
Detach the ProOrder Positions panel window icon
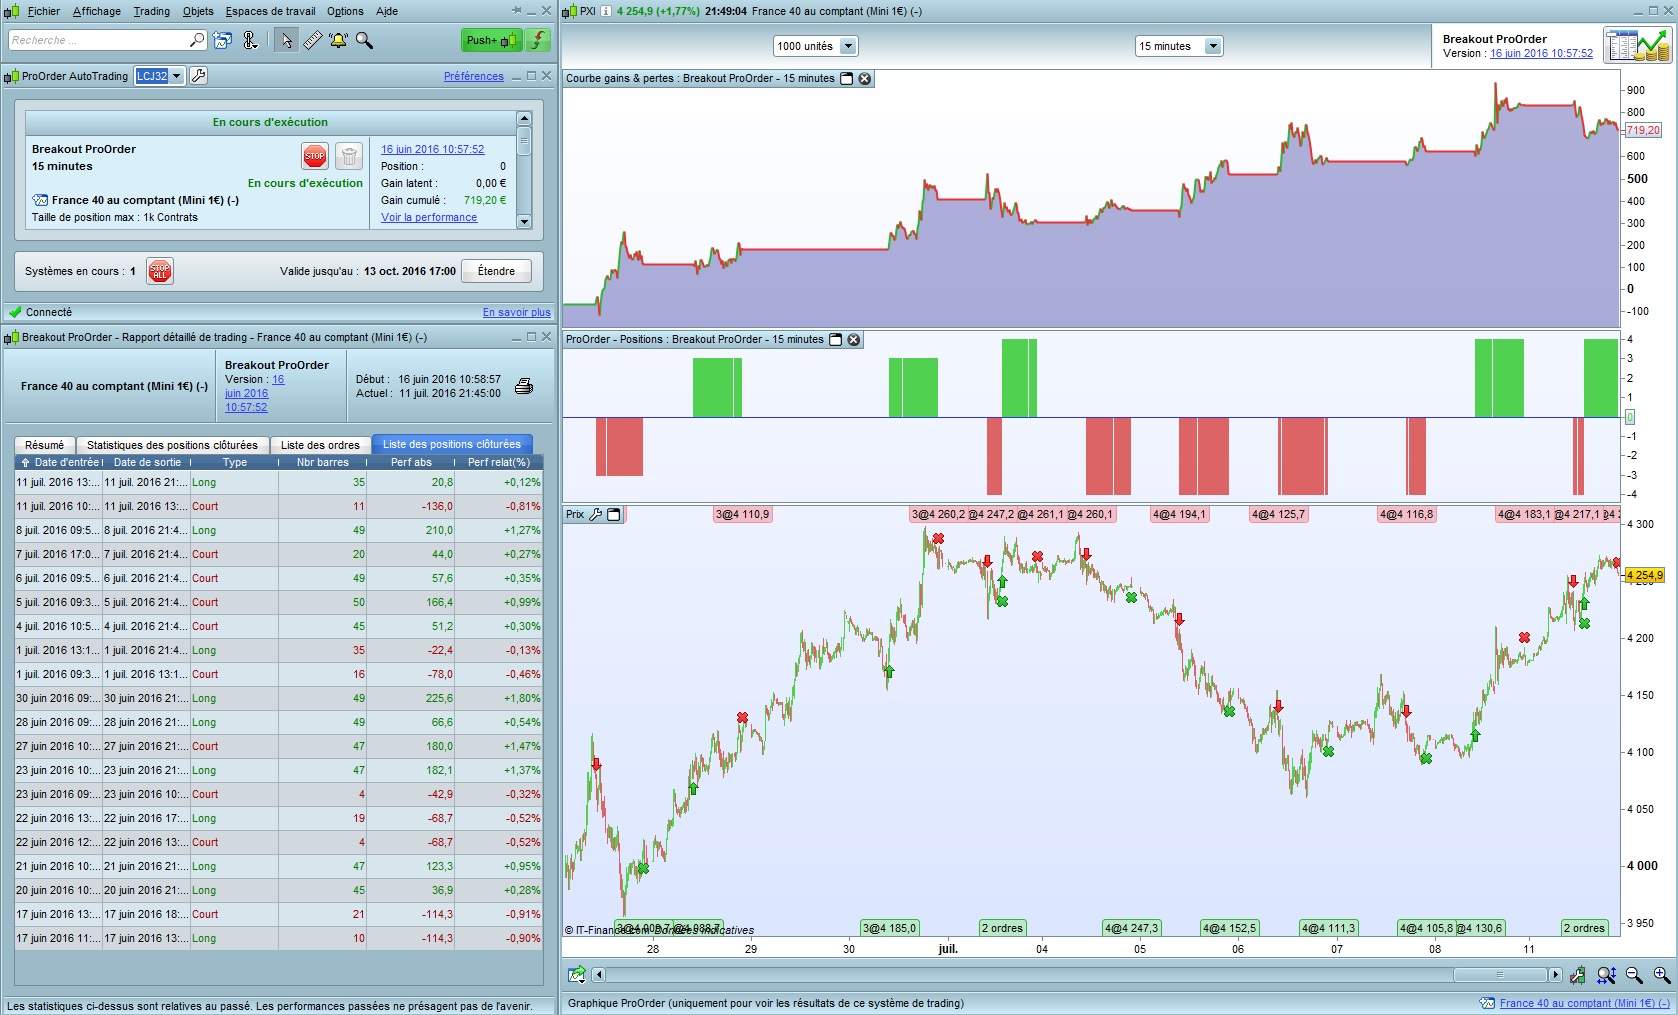[x=836, y=340]
